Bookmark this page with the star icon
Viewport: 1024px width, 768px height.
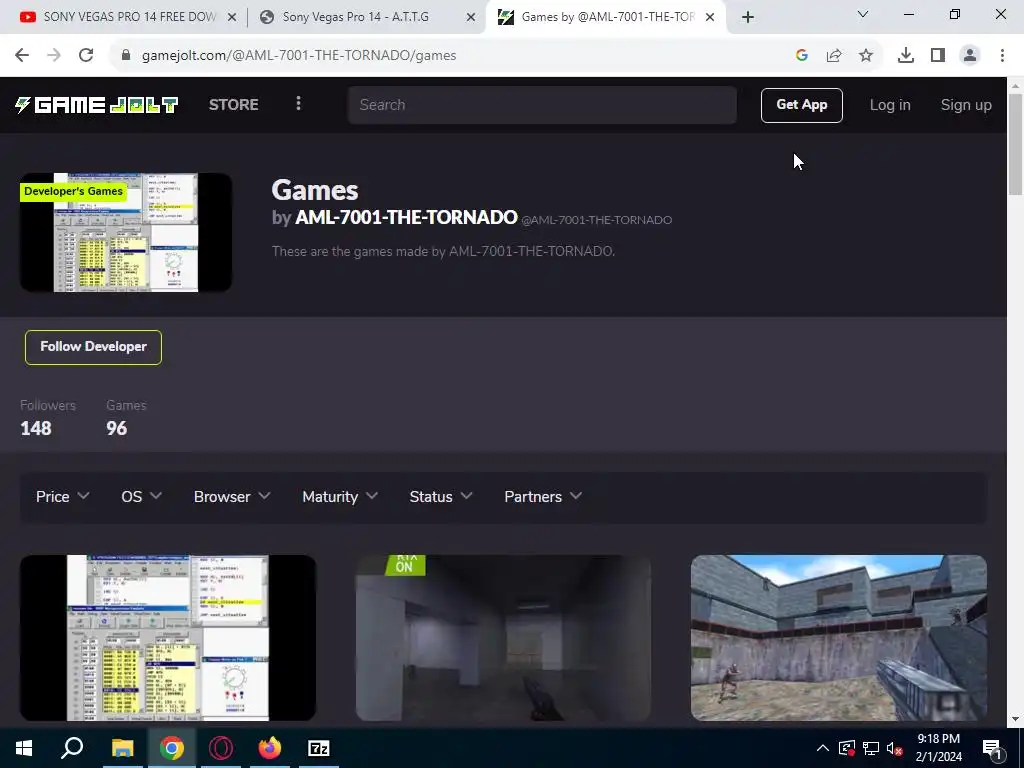(x=866, y=55)
